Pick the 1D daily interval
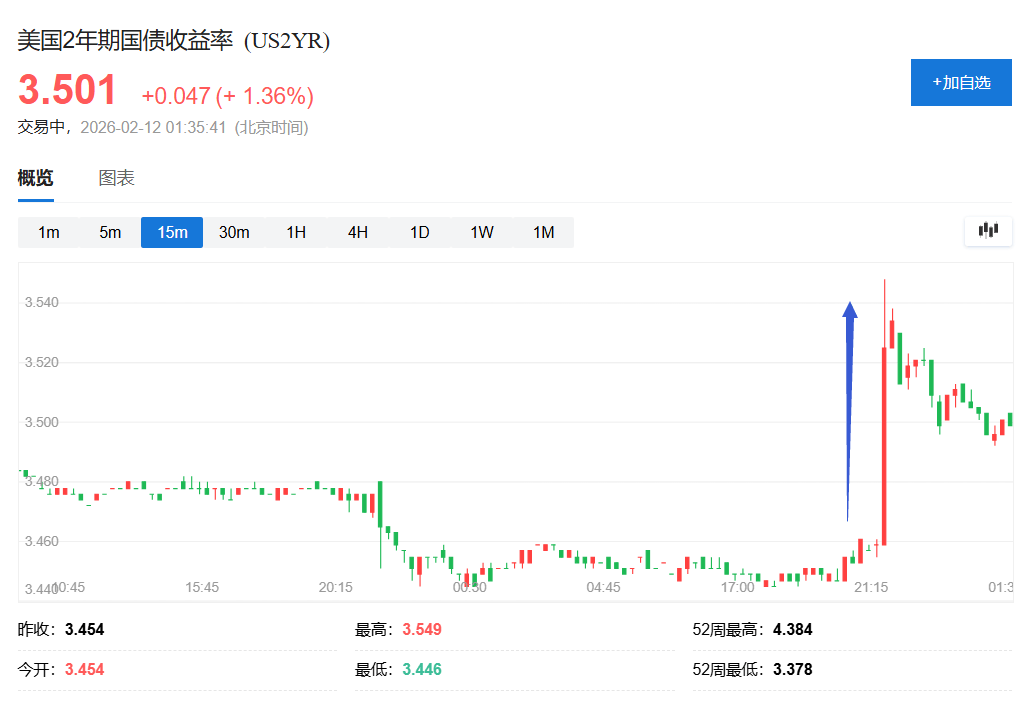The image size is (1026, 708). click(420, 232)
